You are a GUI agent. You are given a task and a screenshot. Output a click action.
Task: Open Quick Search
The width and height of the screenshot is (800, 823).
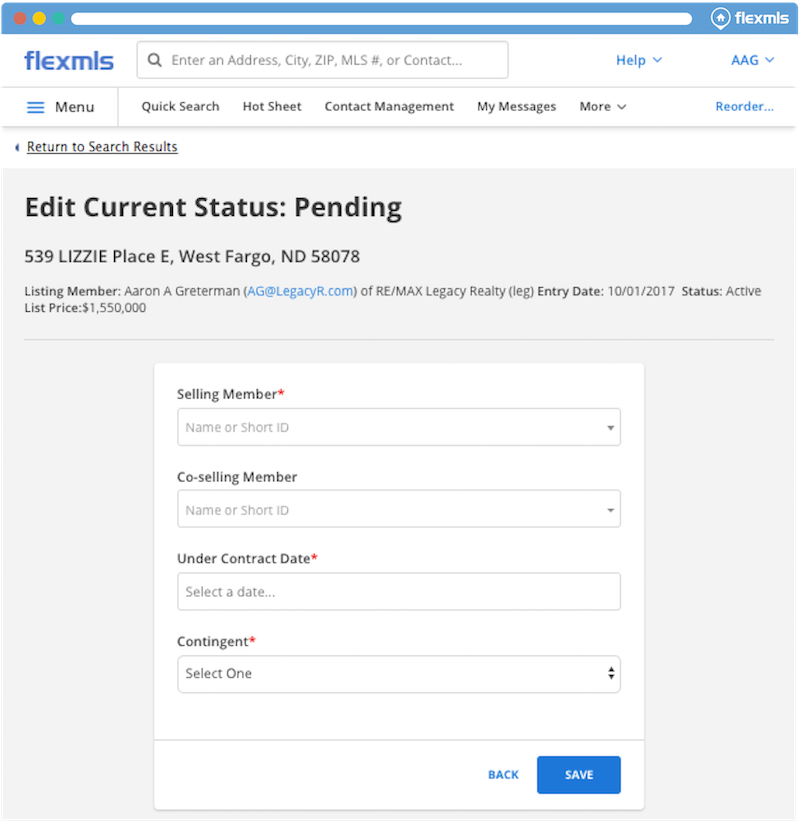(180, 107)
